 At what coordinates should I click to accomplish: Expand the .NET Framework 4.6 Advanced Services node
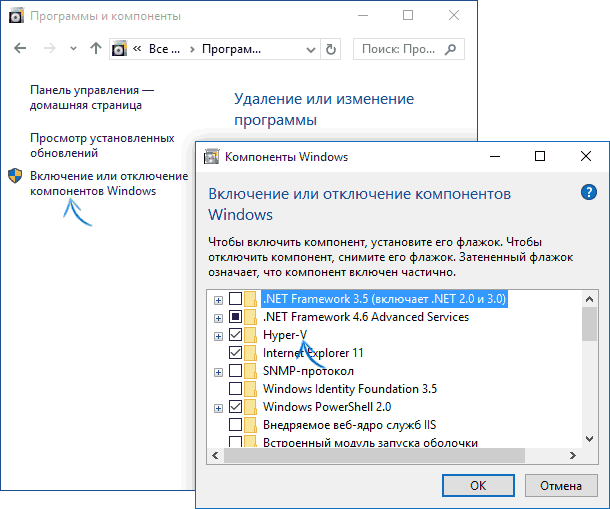point(218,318)
